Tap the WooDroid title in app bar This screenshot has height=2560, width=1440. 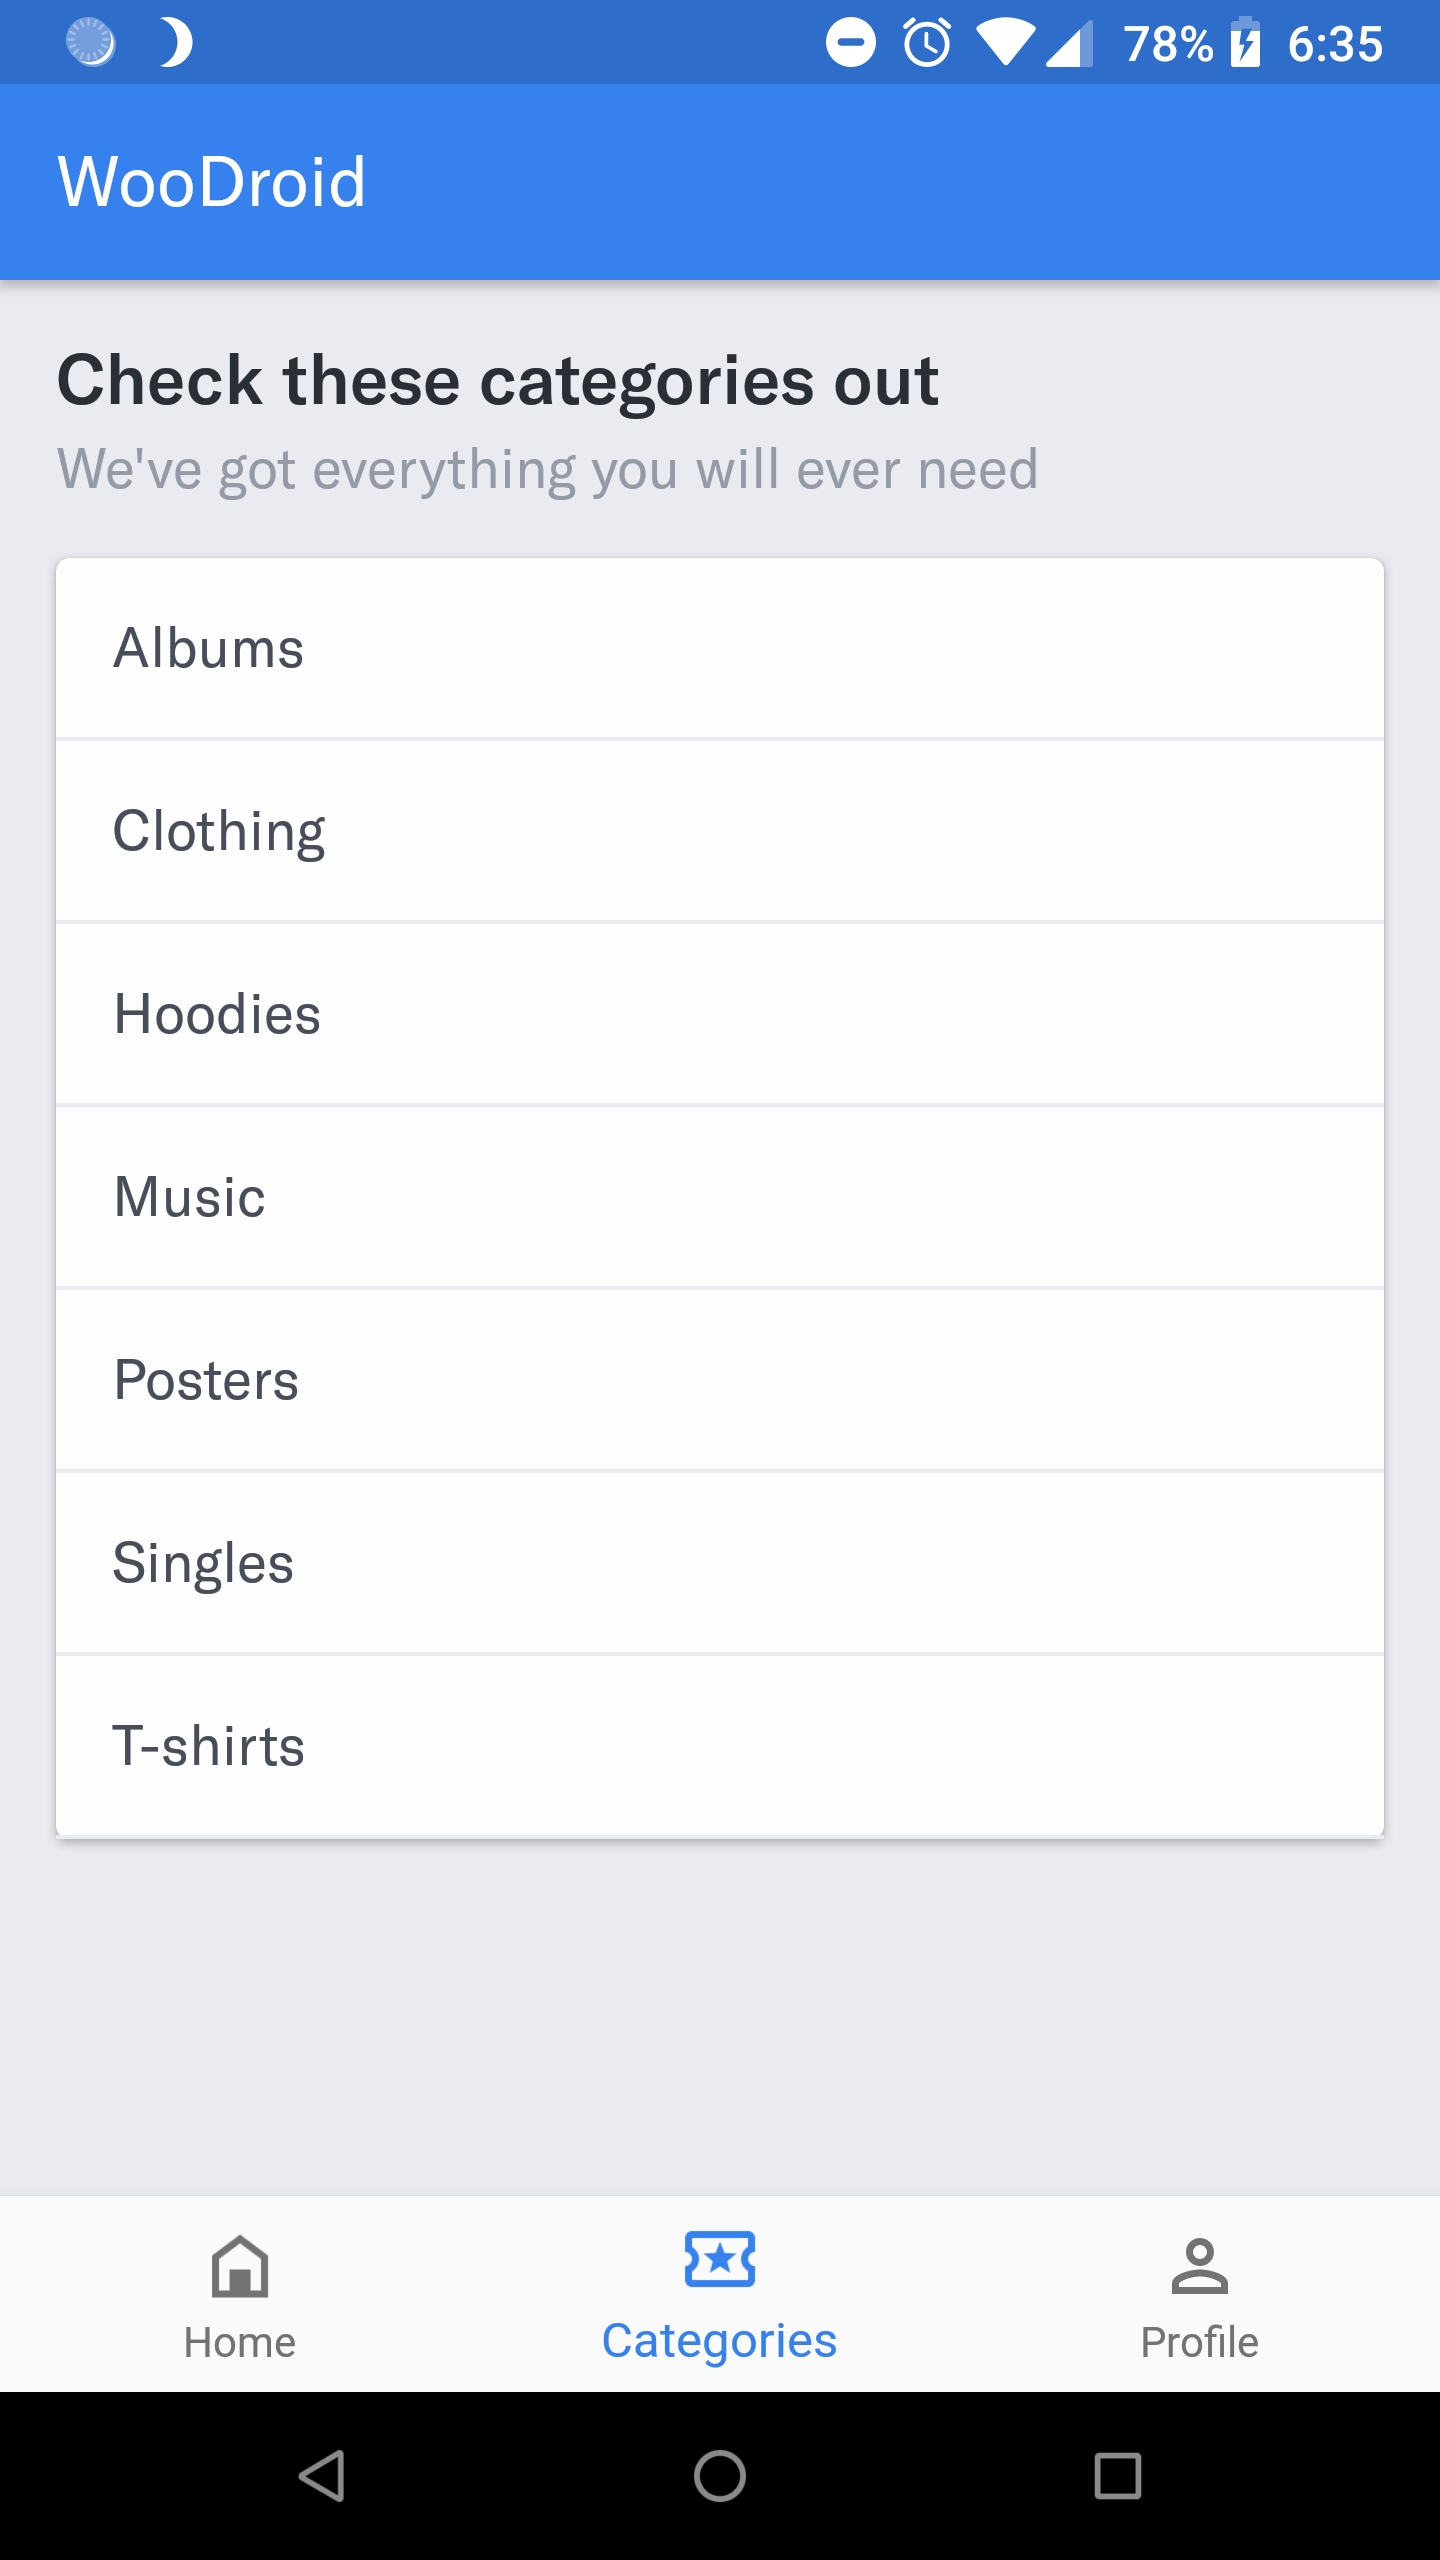[x=212, y=182]
